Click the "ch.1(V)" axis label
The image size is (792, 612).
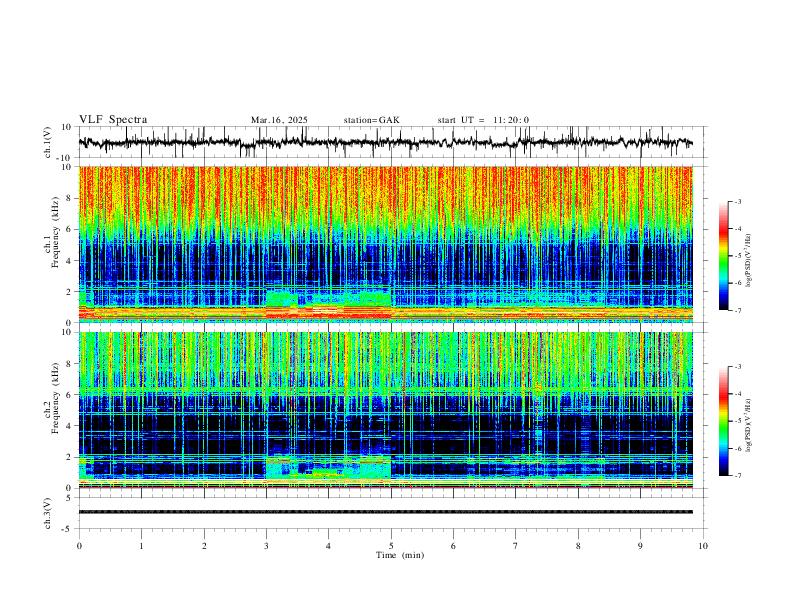tap(48, 142)
